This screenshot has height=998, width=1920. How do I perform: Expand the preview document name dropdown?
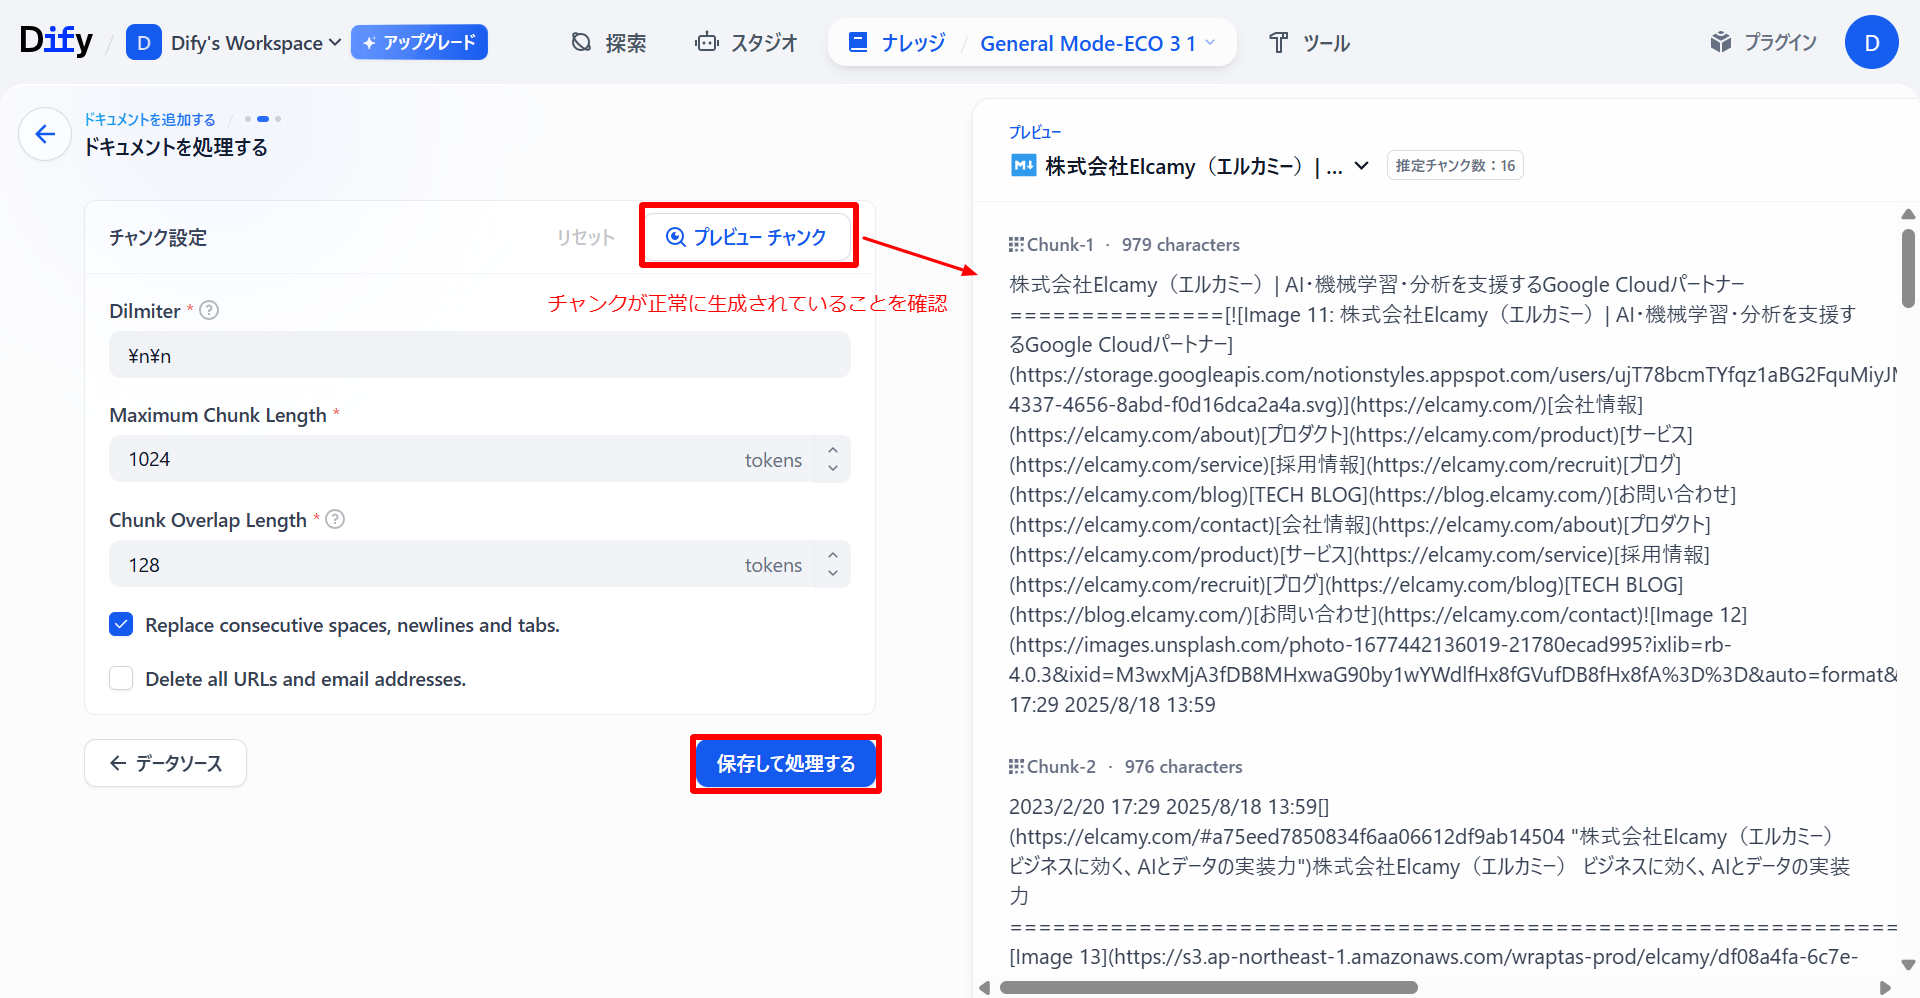[1360, 166]
